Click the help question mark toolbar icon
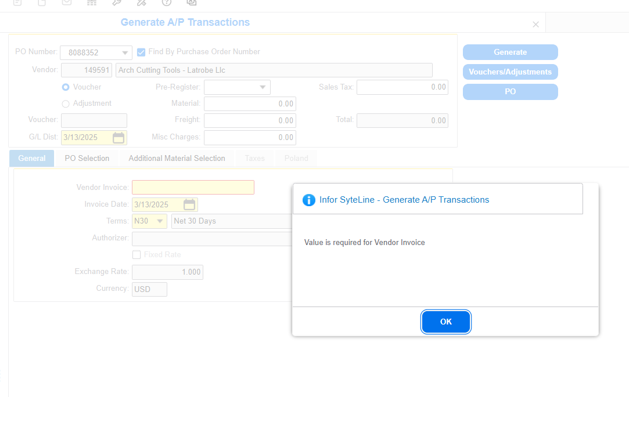Screen dimensions: 629x430 point(167,3)
